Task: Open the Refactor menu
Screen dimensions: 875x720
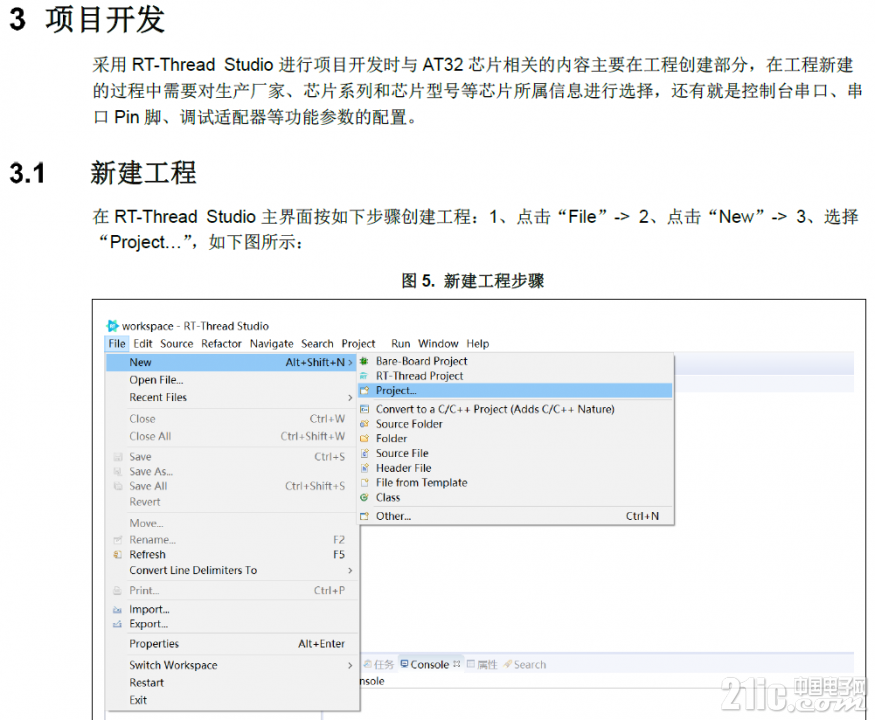Action: point(222,344)
